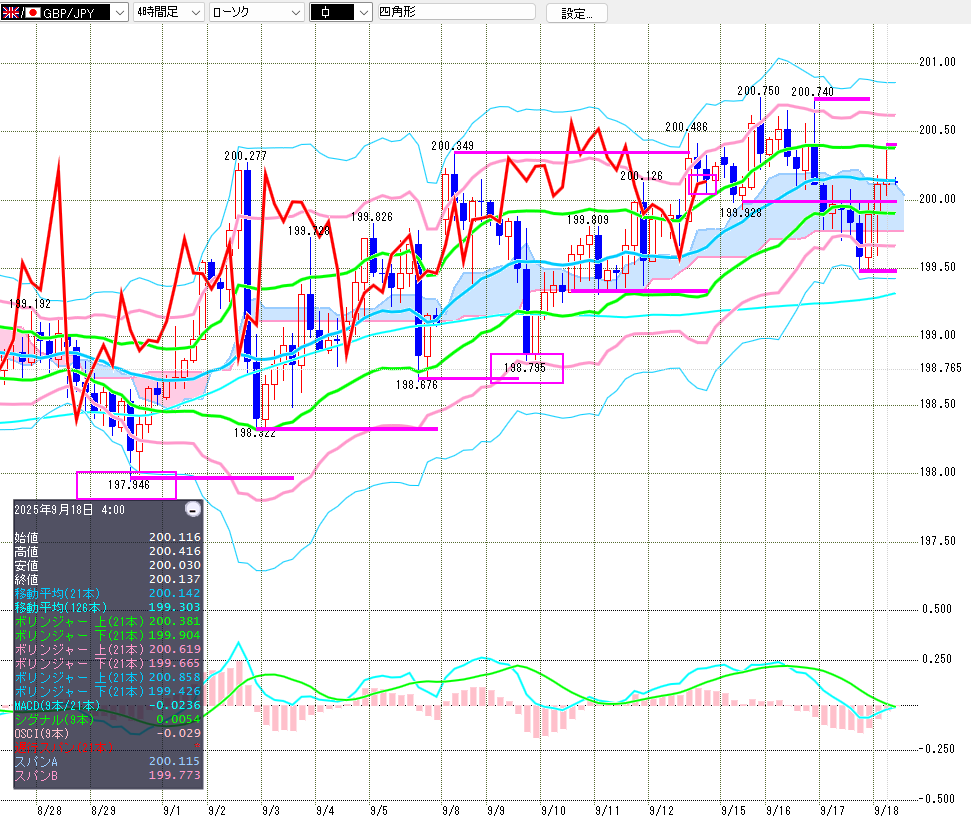Select the small pink rectangle near 200.126
The image size is (971, 820).
tap(702, 183)
